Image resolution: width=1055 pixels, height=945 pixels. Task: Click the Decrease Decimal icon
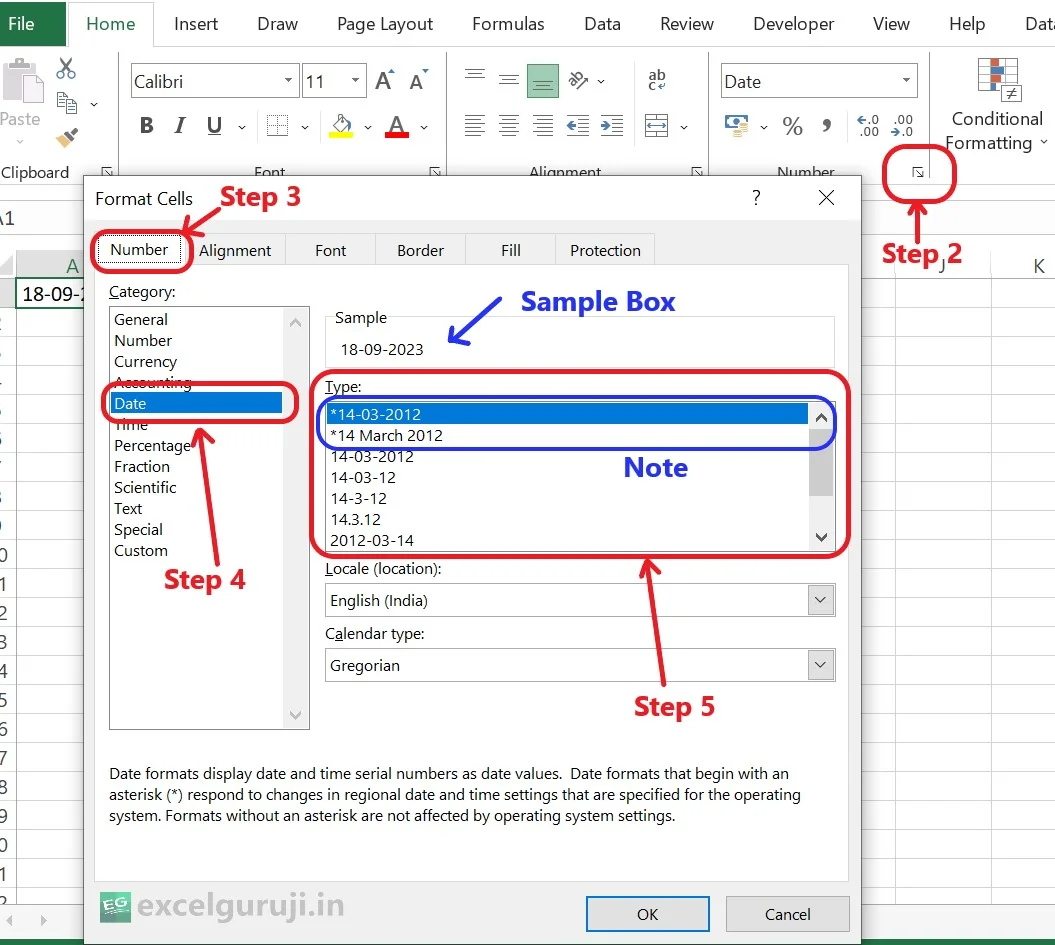[902, 126]
